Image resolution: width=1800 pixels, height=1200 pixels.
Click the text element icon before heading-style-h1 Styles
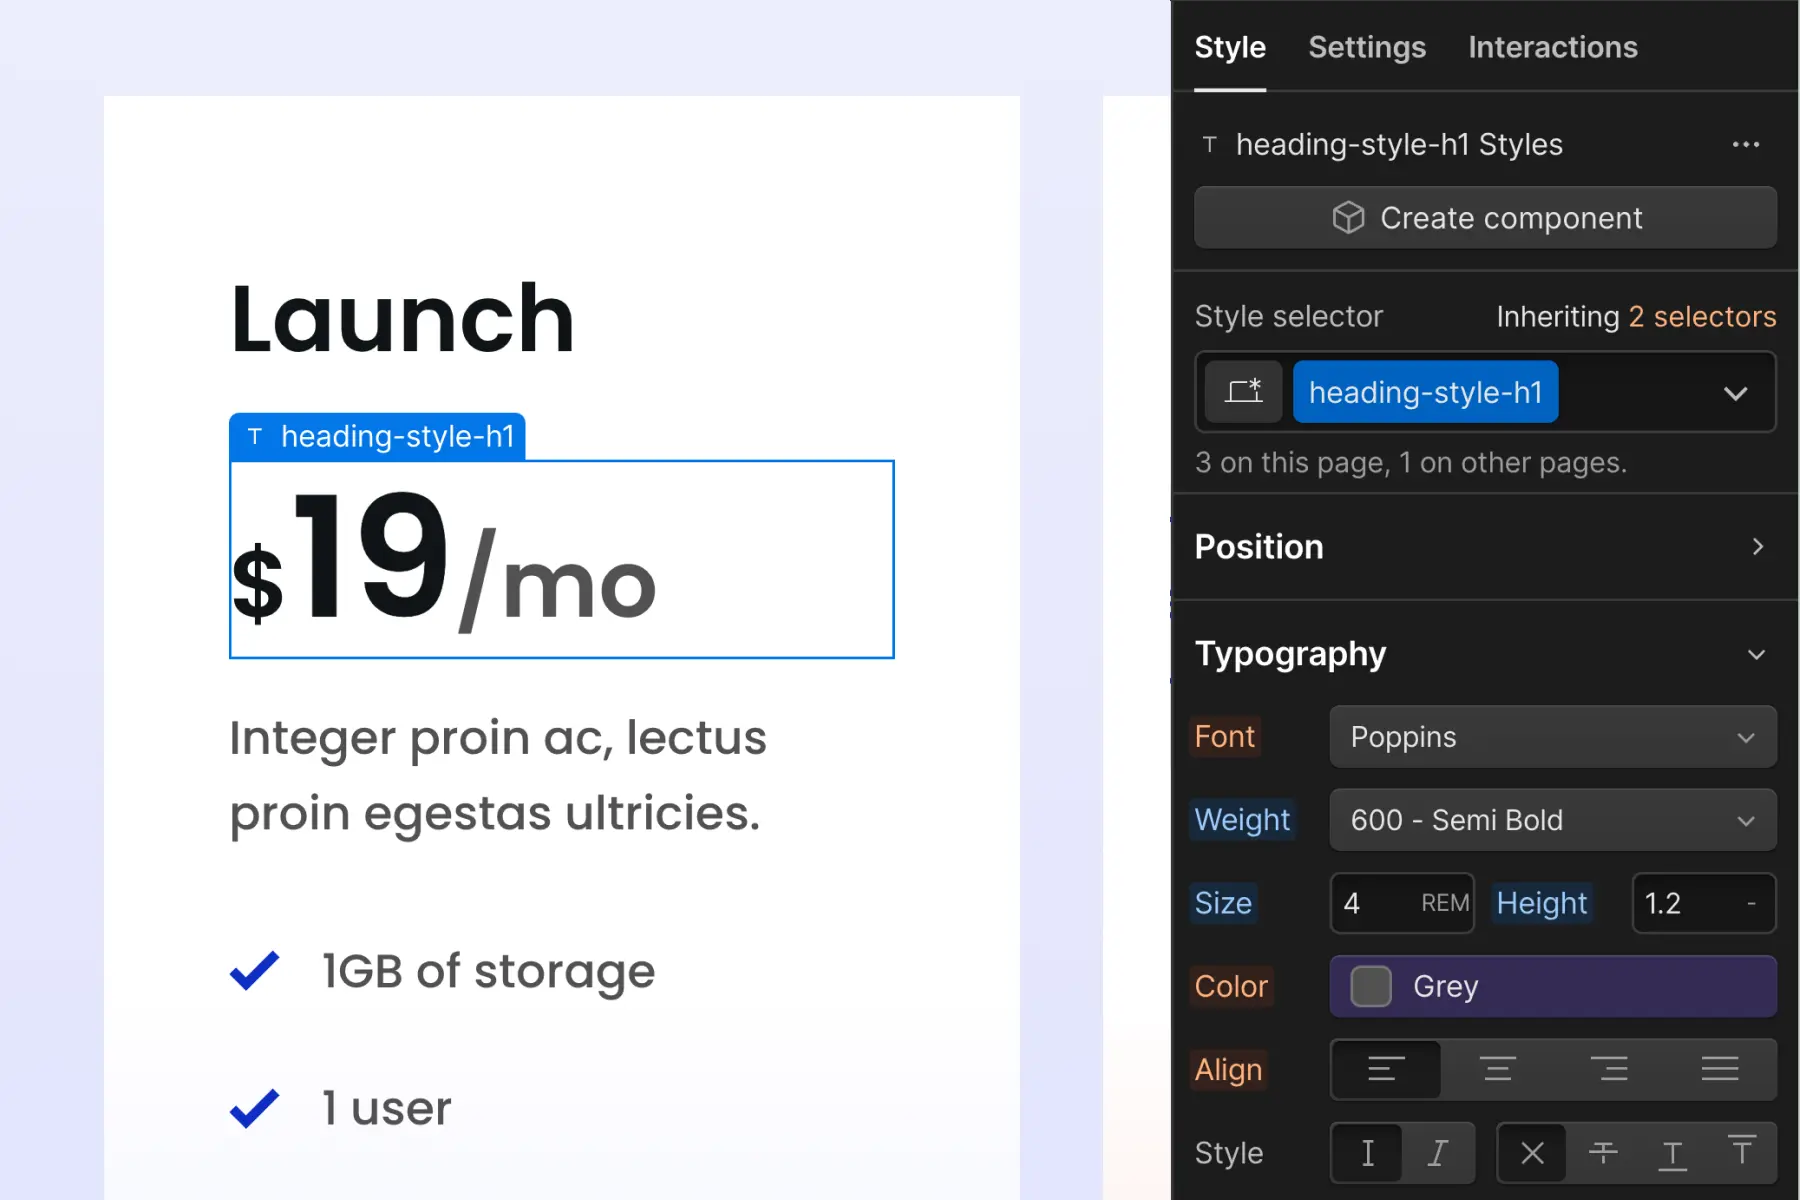pos(1209,145)
